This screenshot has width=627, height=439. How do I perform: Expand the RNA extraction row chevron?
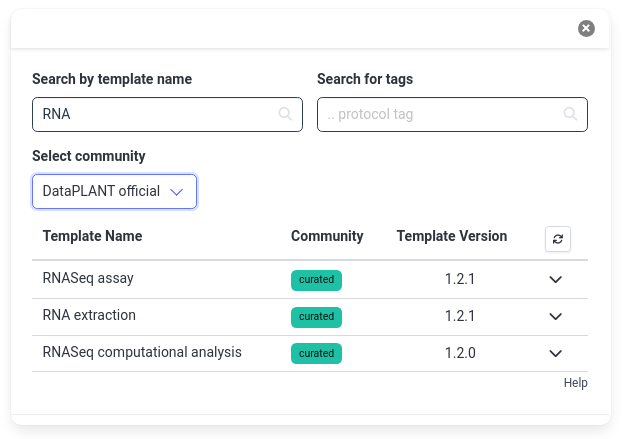tap(555, 317)
